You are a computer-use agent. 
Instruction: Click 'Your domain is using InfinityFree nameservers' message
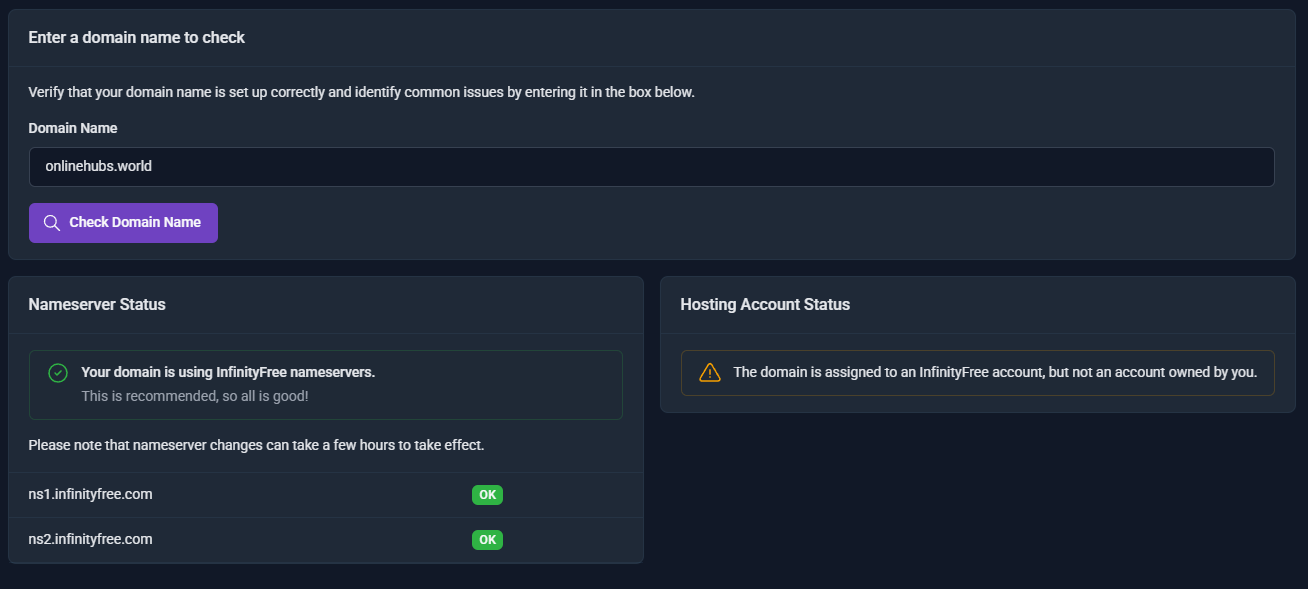pos(228,372)
